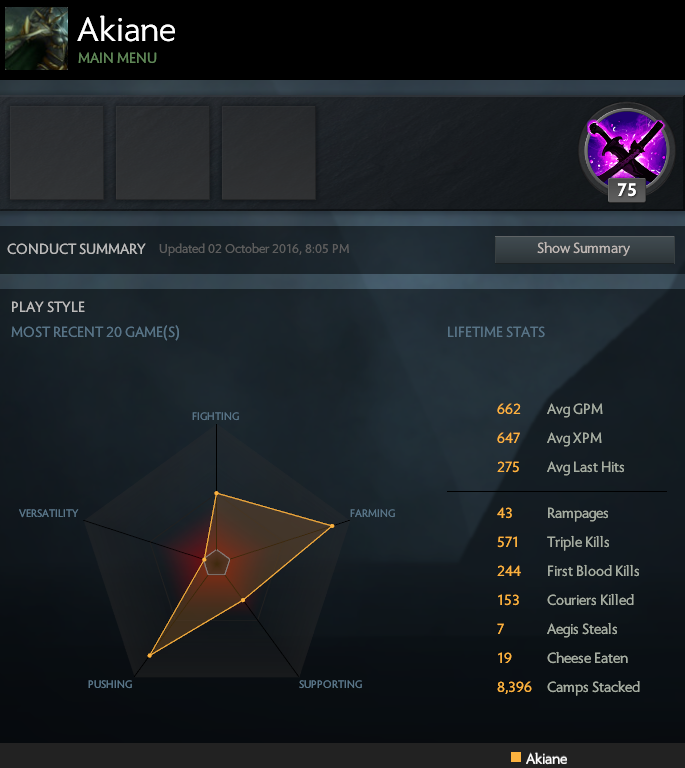Viewport: 685px width, 768px height.
Task: Click the SUPPORTING axis label
Action: [x=331, y=684]
